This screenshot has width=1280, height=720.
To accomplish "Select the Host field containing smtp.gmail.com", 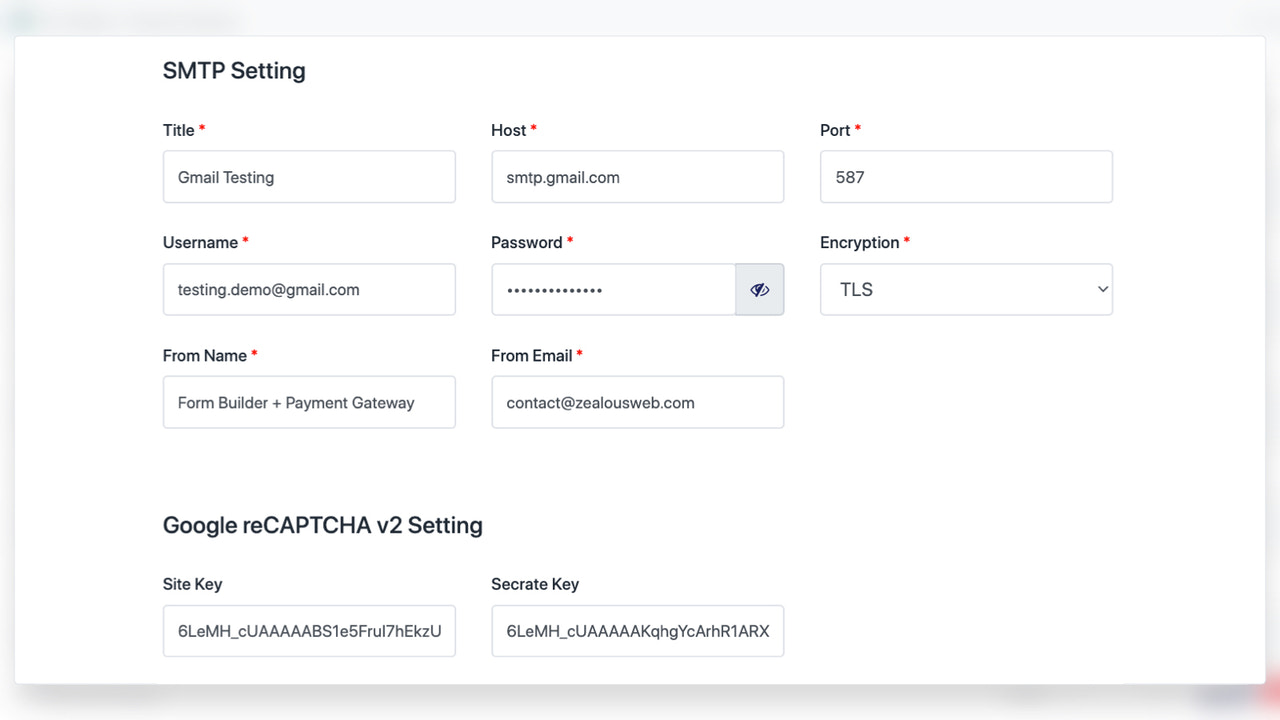I will pyautogui.click(x=637, y=176).
